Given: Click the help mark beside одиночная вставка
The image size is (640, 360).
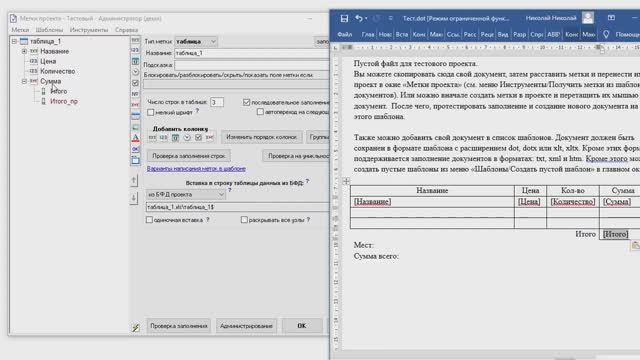Looking at the screenshot, I should pyautogui.click(x=207, y=220).
